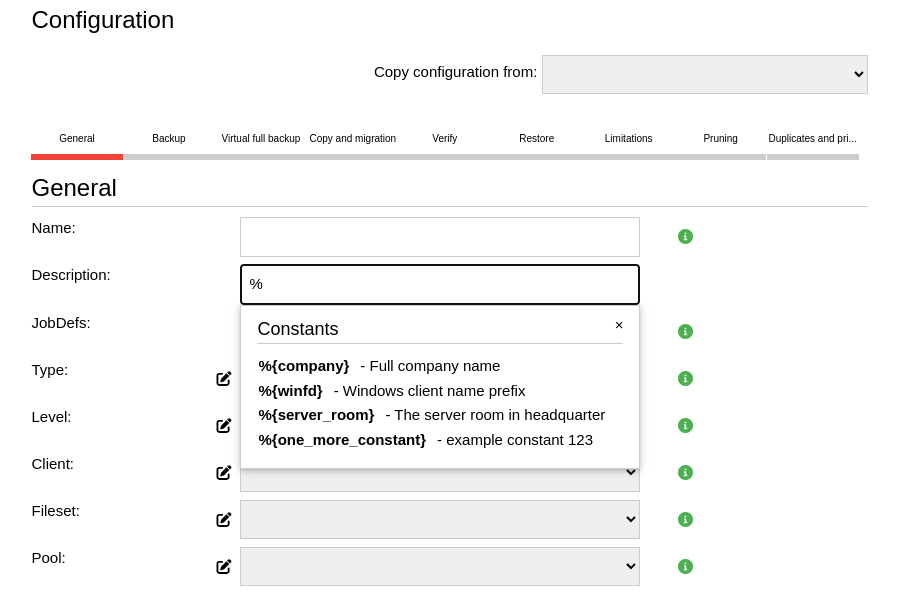Select the Limitations tab
Viewport: 899px width, 593px height.
(x=628, y=138)
